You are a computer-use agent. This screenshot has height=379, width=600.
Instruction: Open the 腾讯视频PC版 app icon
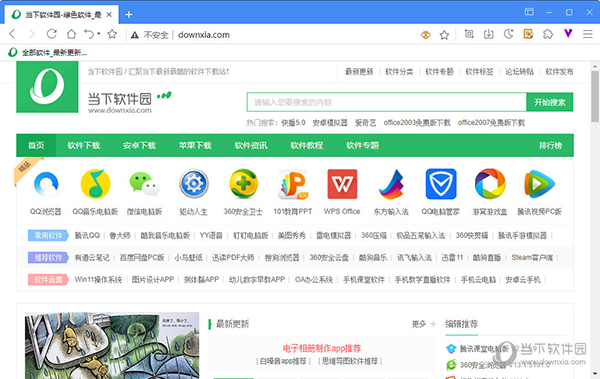click(540, 184)
